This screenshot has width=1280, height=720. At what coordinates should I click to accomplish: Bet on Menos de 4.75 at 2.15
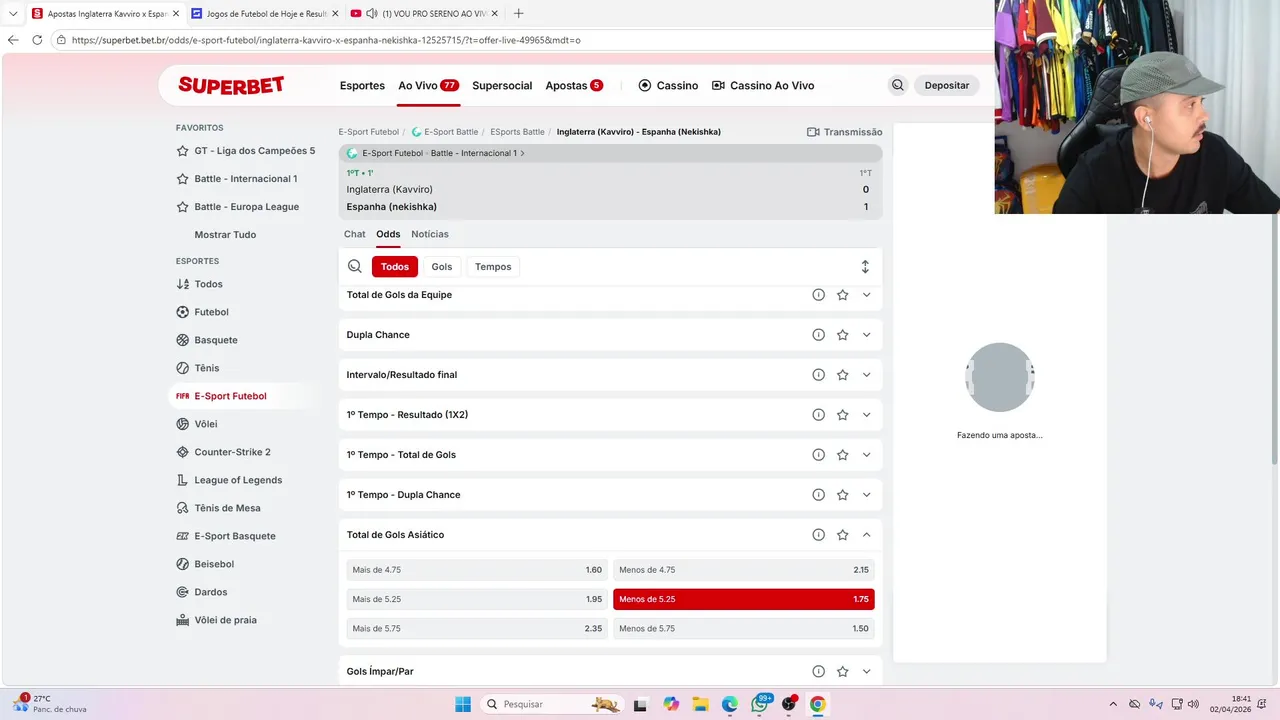(x=744, y=570)
